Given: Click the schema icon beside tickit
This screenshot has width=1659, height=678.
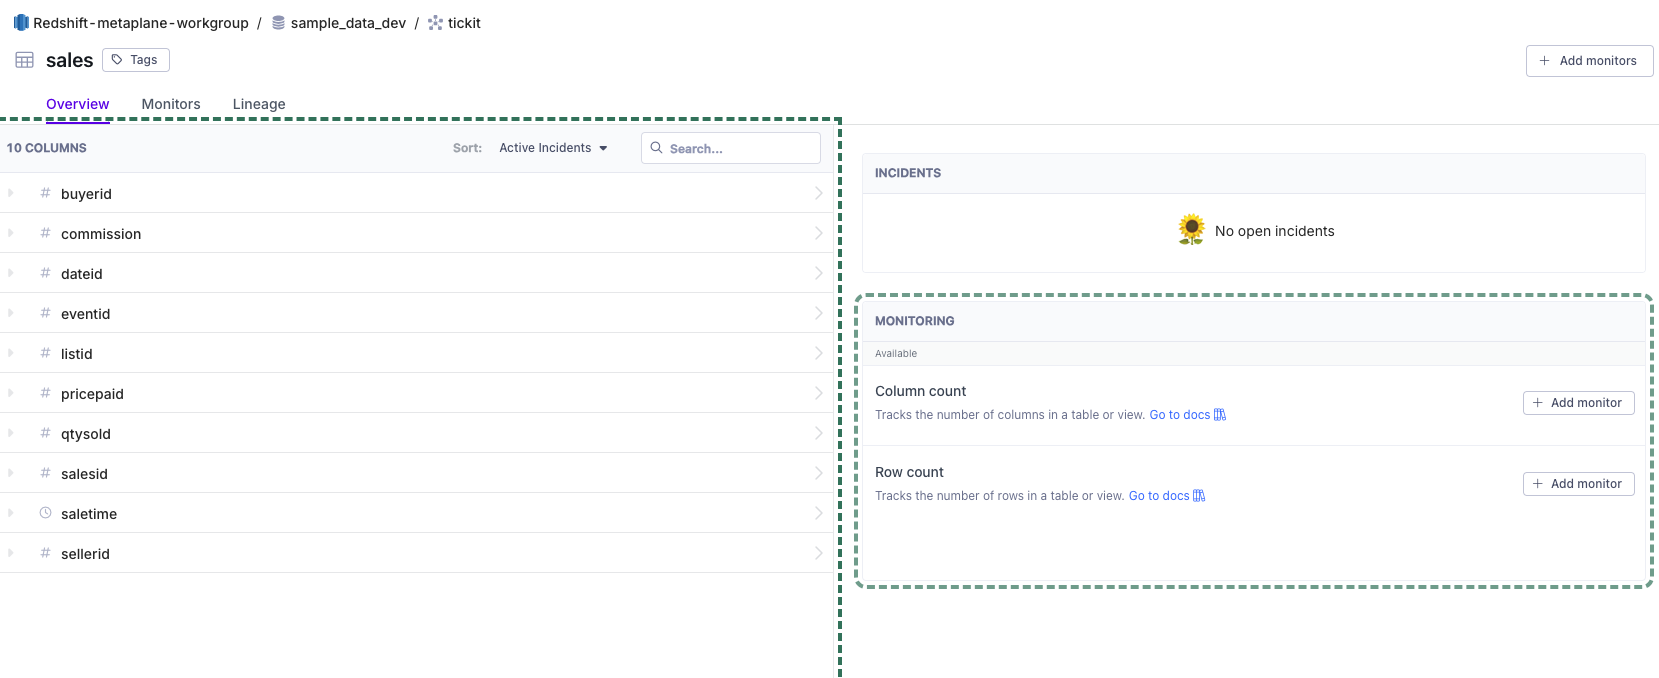Looking at the screenshot, I should (x=435, y=22).
